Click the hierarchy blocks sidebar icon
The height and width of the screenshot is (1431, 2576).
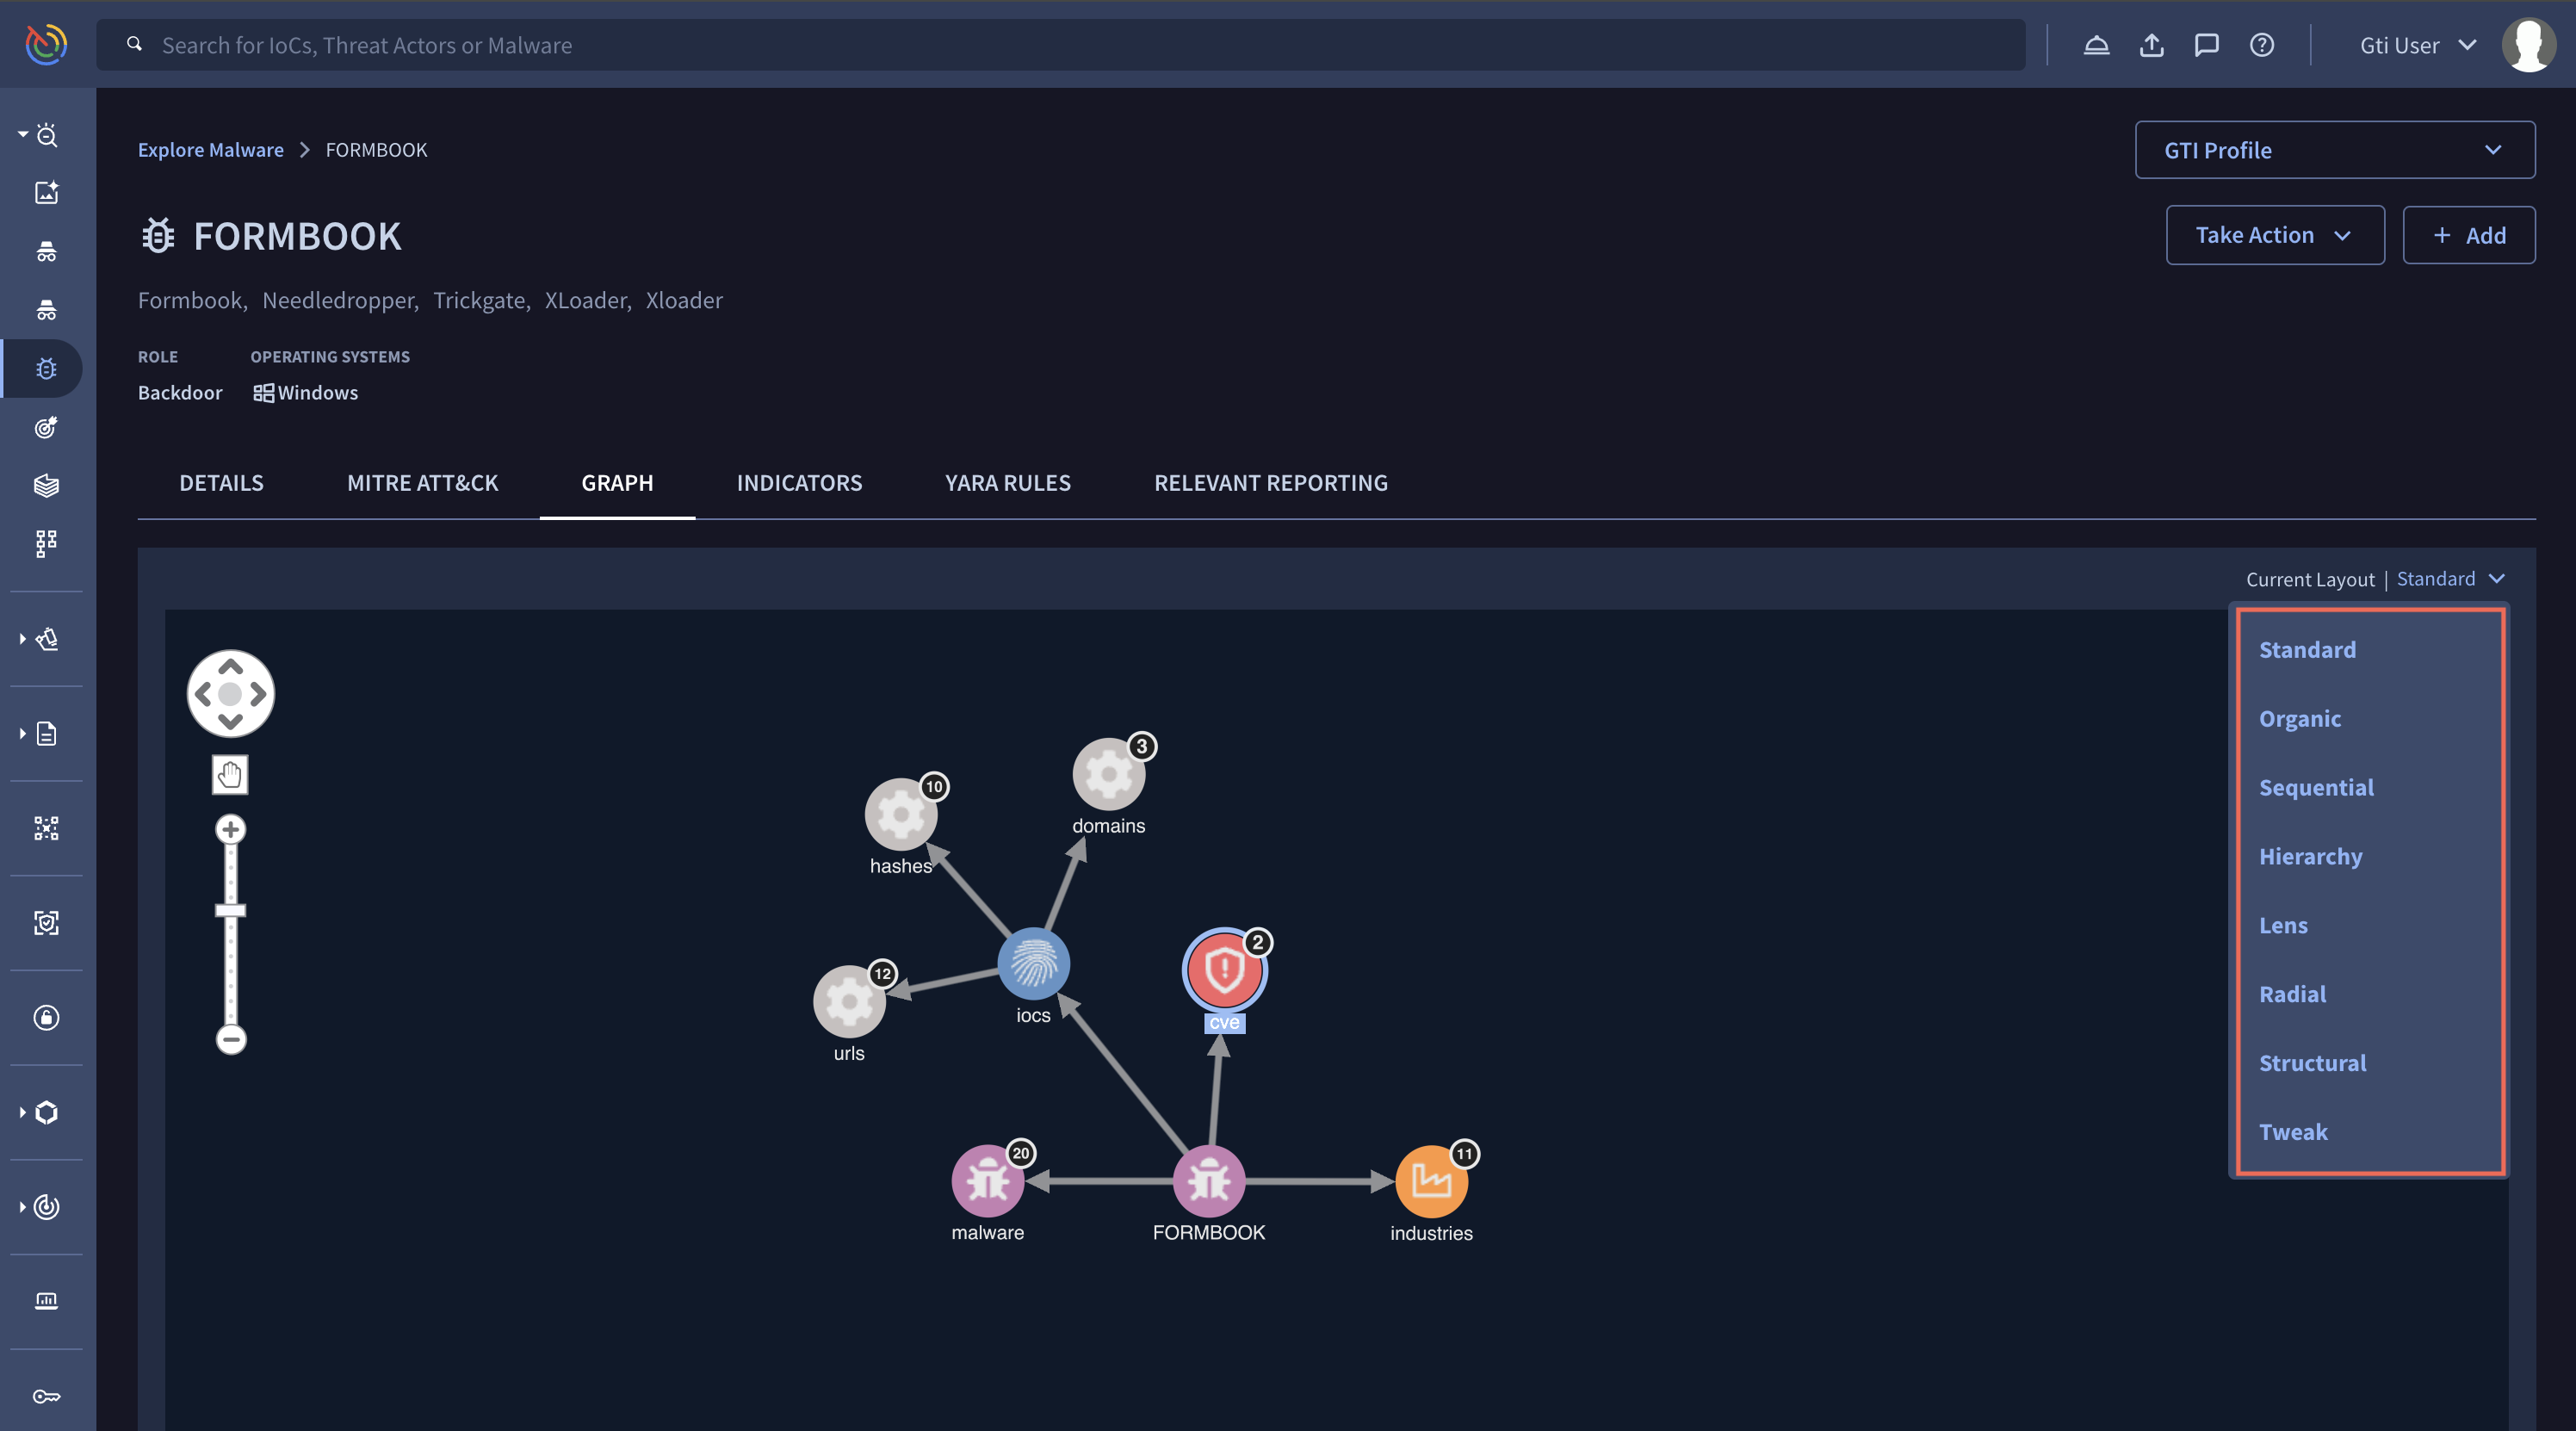(47, 544)
